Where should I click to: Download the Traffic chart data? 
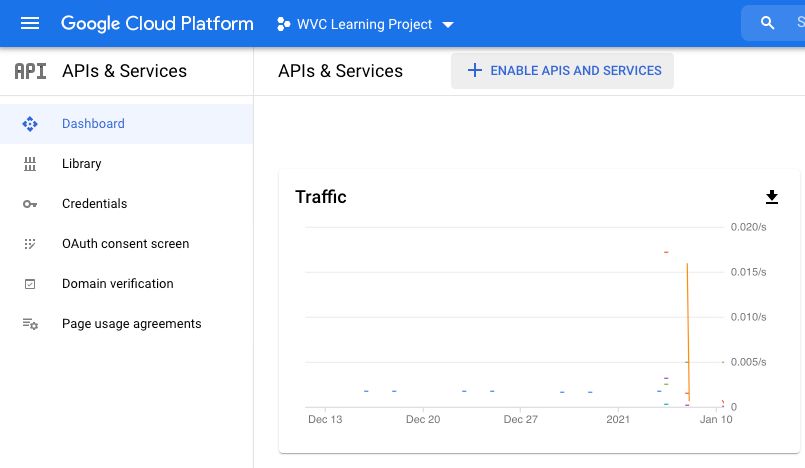pos(772,197)
